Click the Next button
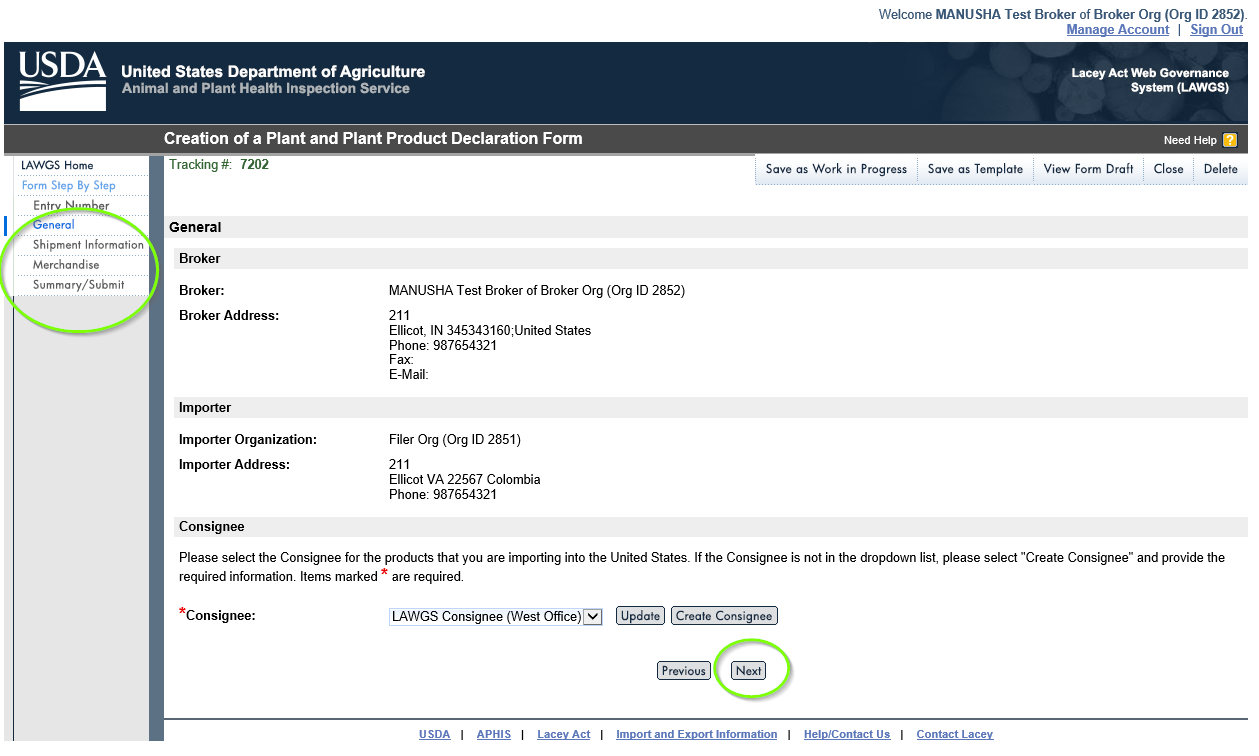This screenshot has height=756, width=1259. 748,671
